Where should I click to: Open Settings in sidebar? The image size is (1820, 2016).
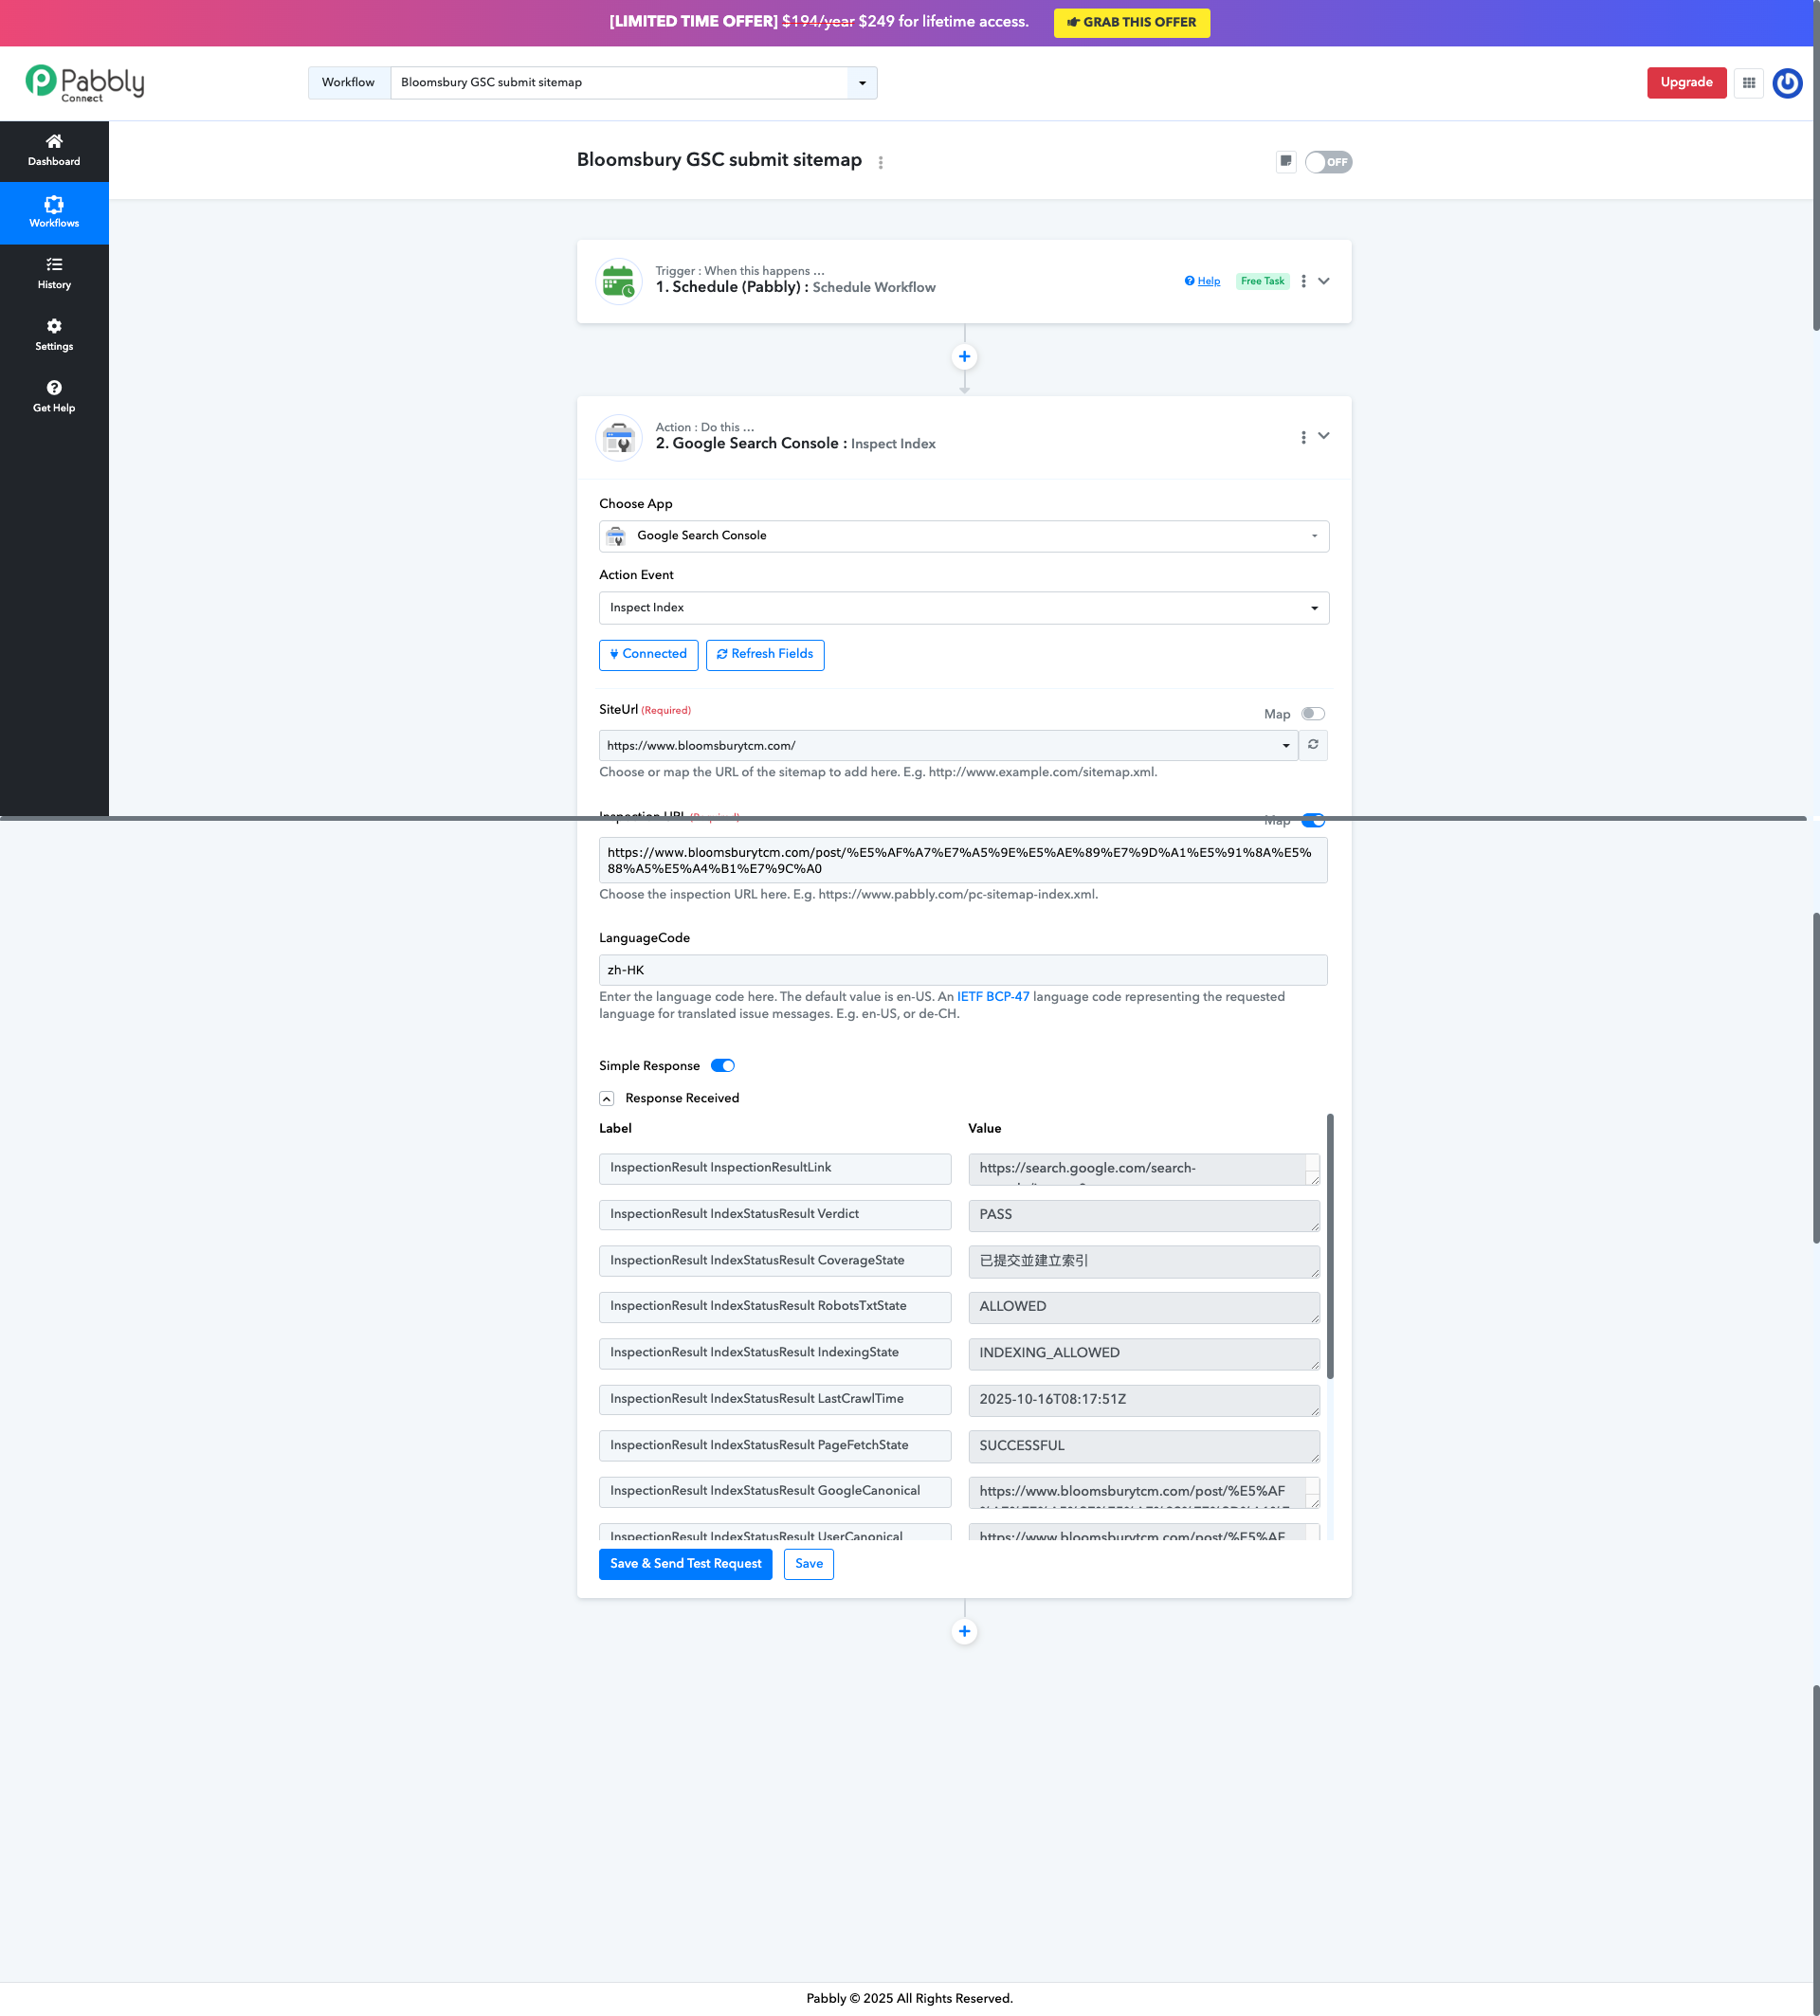point(54,336)
